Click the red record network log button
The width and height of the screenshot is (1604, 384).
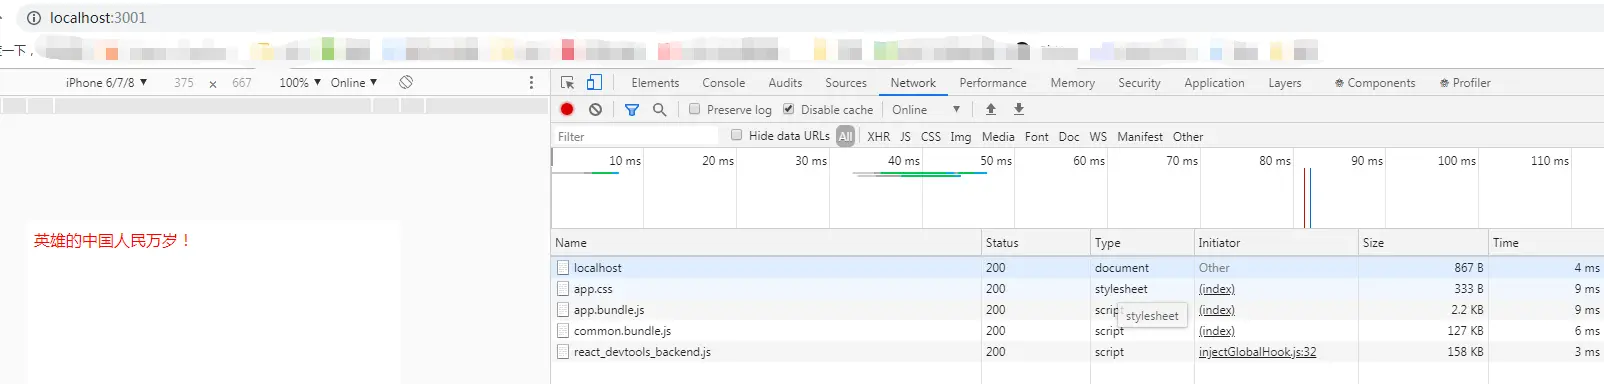click(x=567, y=109)
